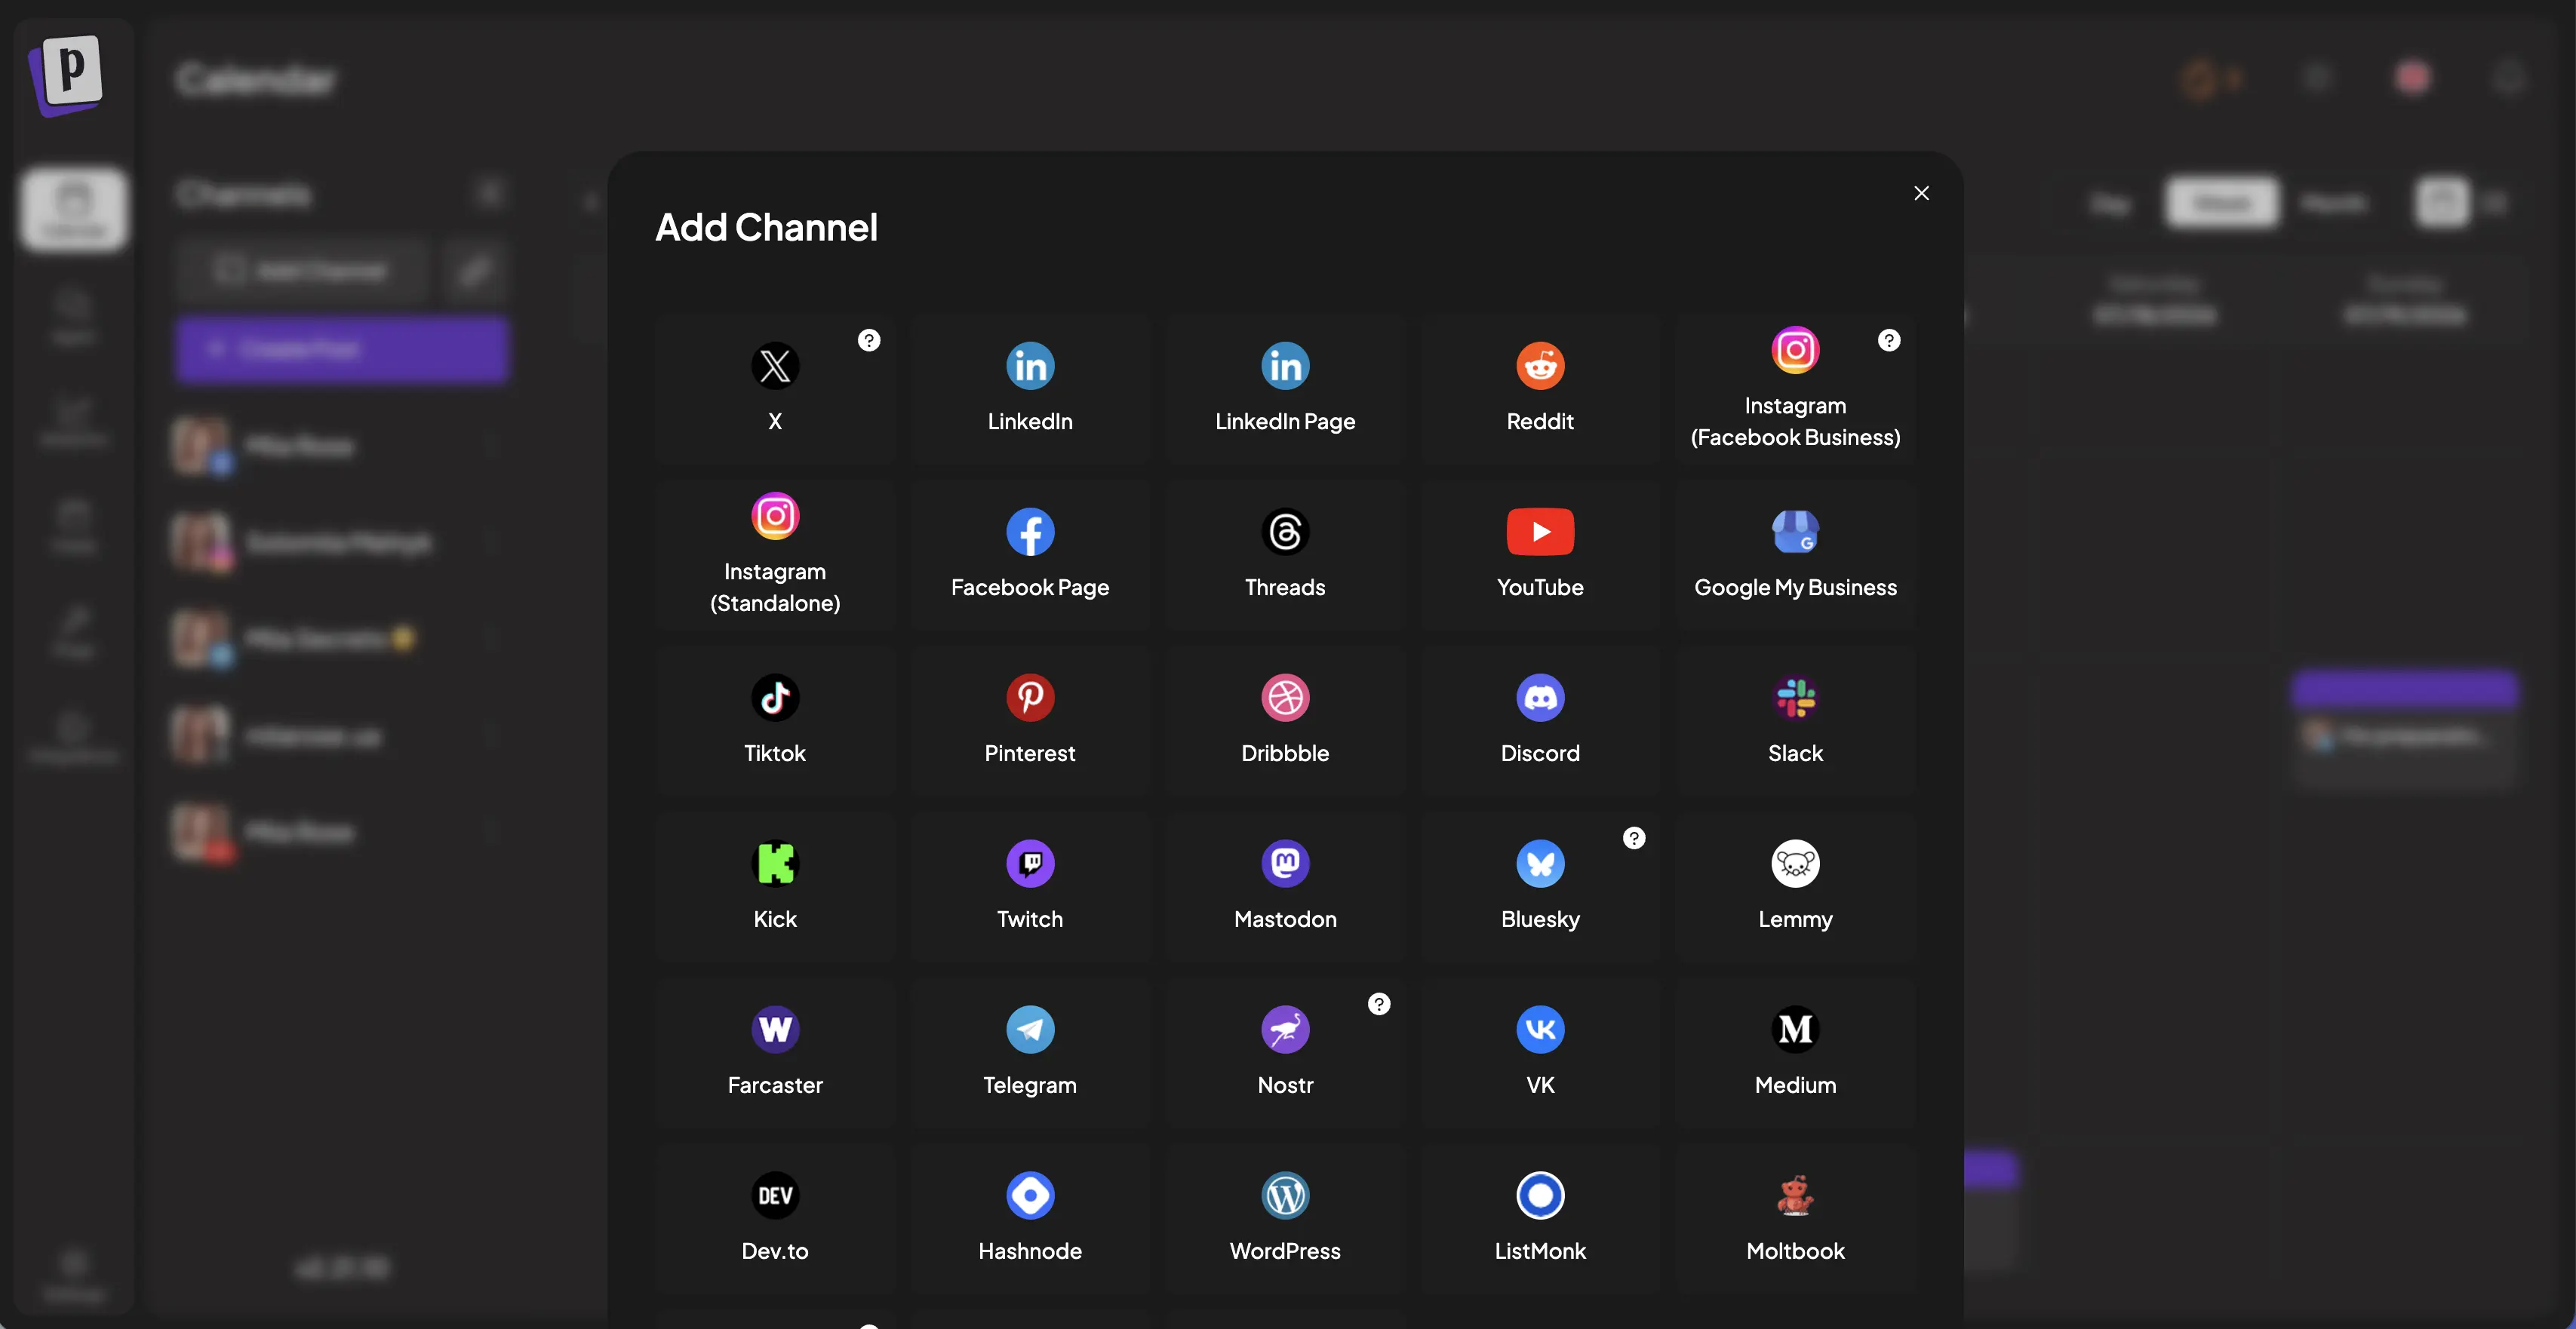Select Instagram (Facebook Business) channel

(1795, 389)
